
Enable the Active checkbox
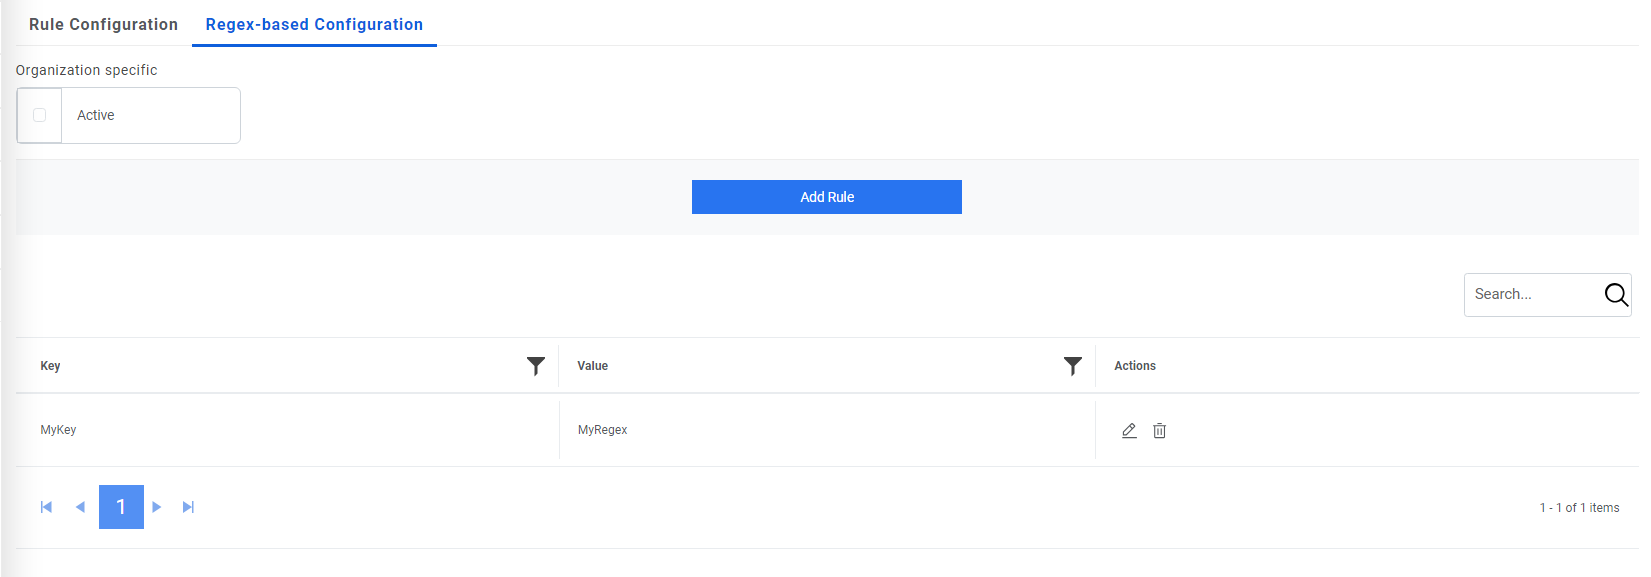pyautogui.click(x=39, y=115)
